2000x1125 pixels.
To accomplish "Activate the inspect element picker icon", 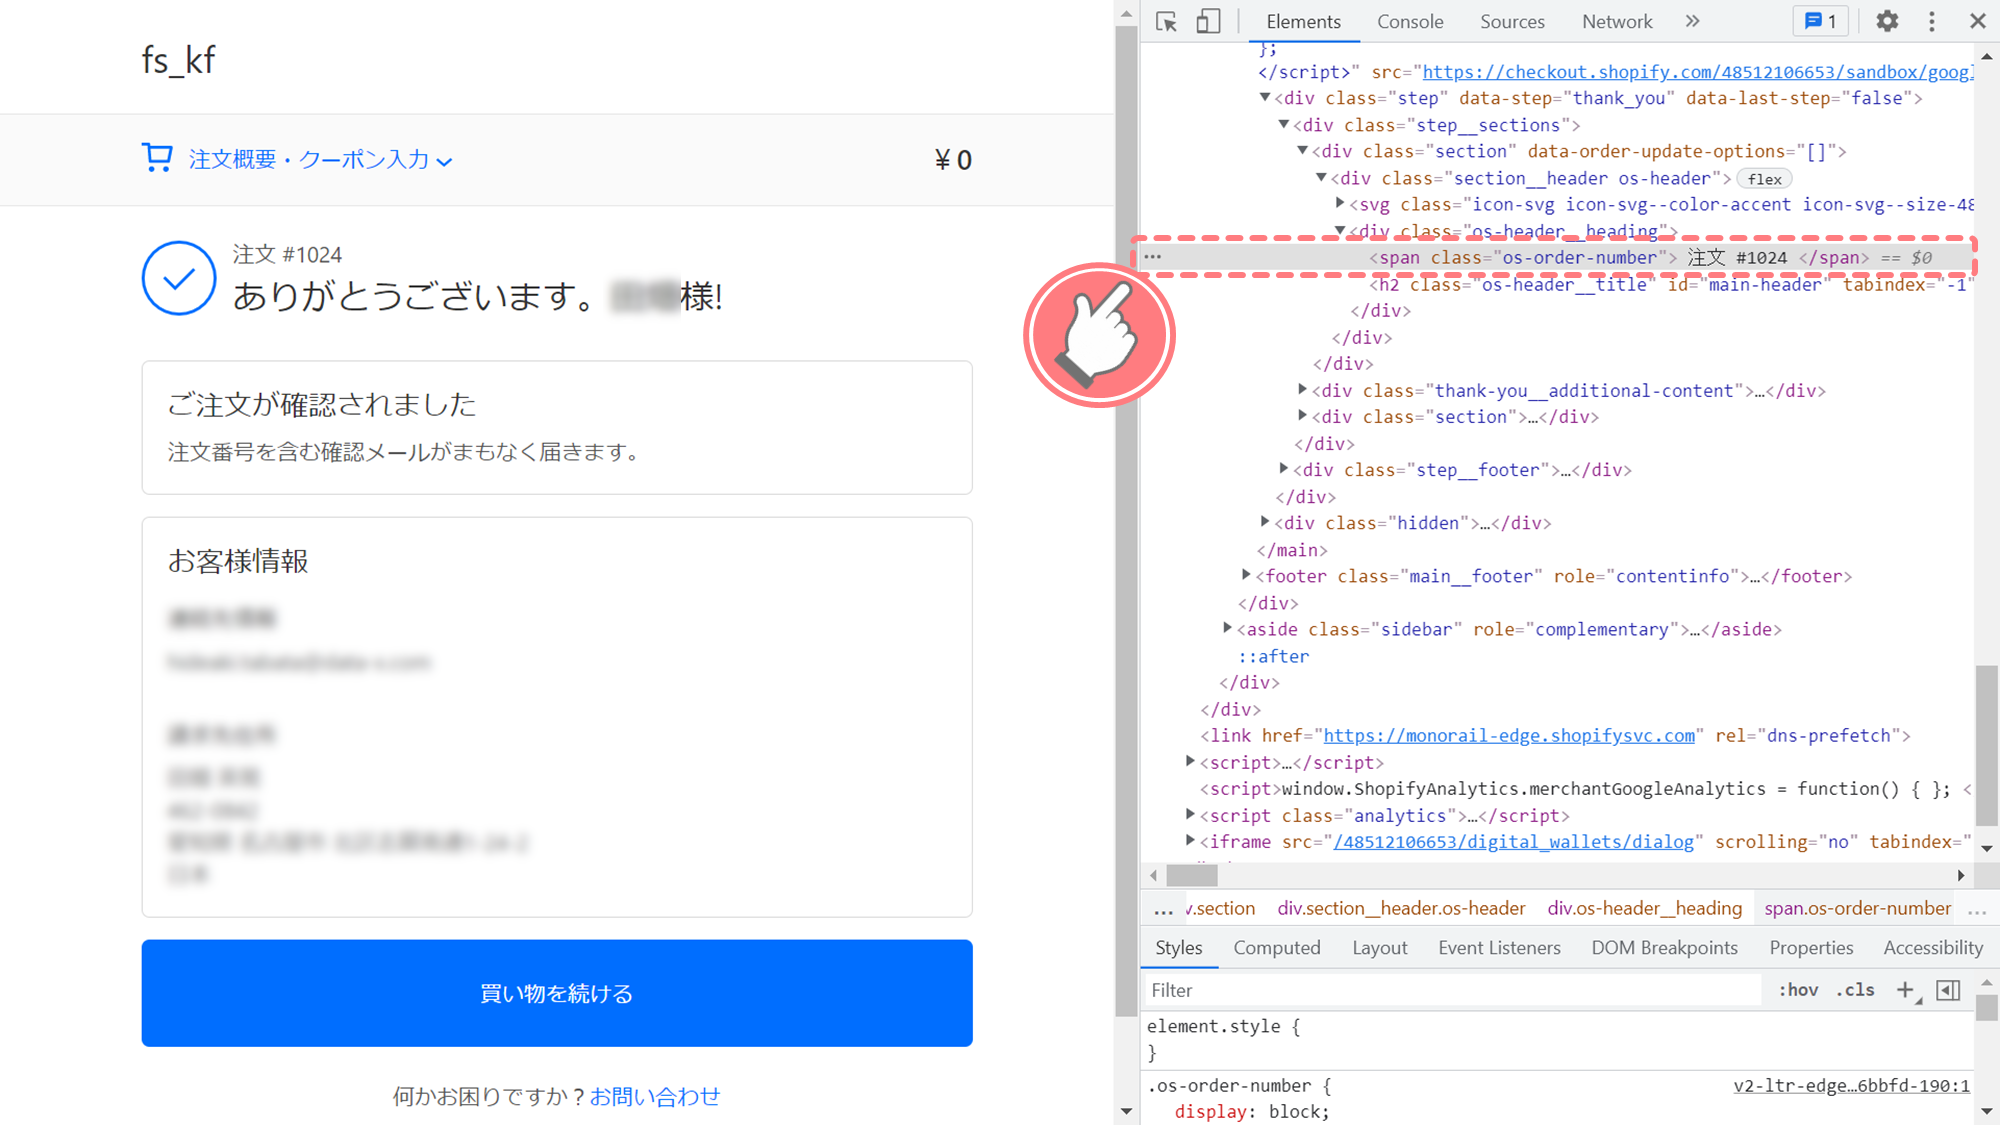I will pyautogui.click(x=1166, y=21).
